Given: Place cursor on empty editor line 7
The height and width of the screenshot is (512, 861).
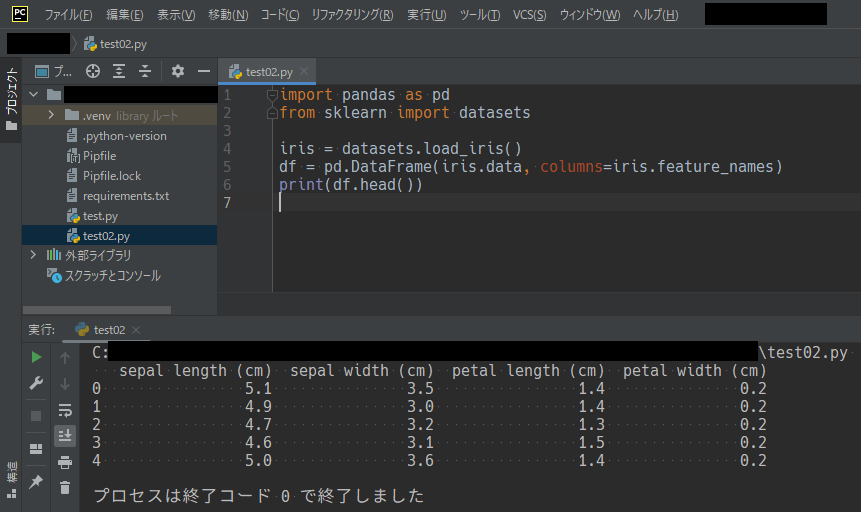Looking at the screenshot, I should tap(566, 203).
